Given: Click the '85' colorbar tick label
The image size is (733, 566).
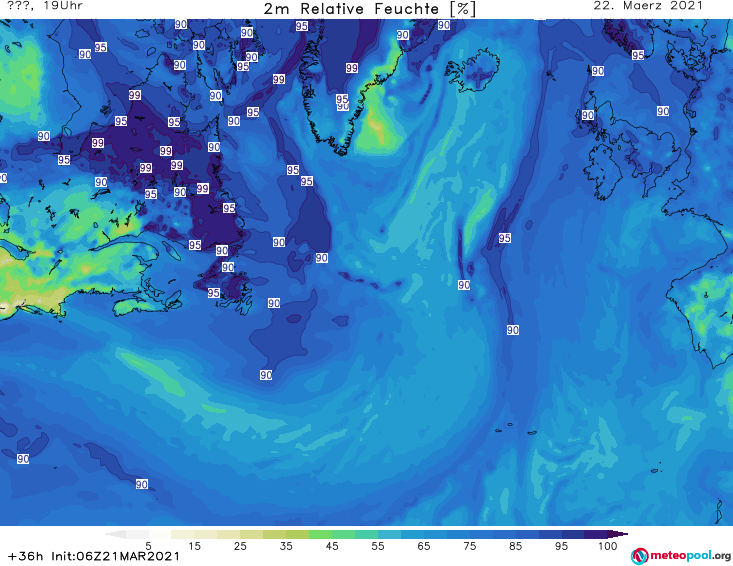Looking at the screenshot, I should 515,546.
